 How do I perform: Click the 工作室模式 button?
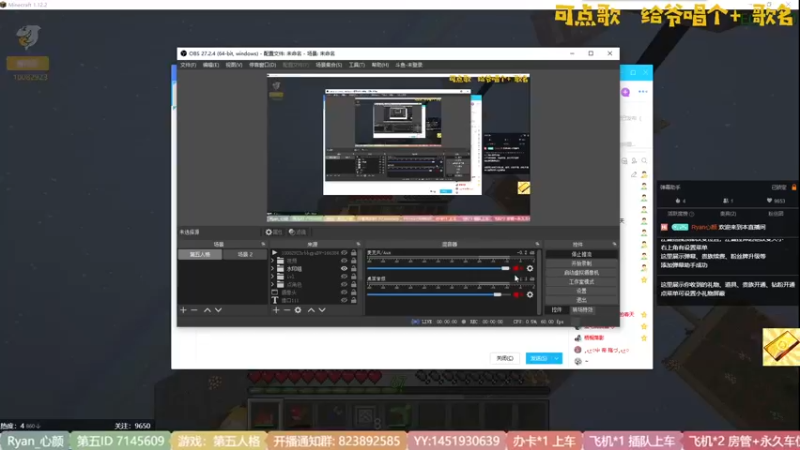click(x=581, y=282)
